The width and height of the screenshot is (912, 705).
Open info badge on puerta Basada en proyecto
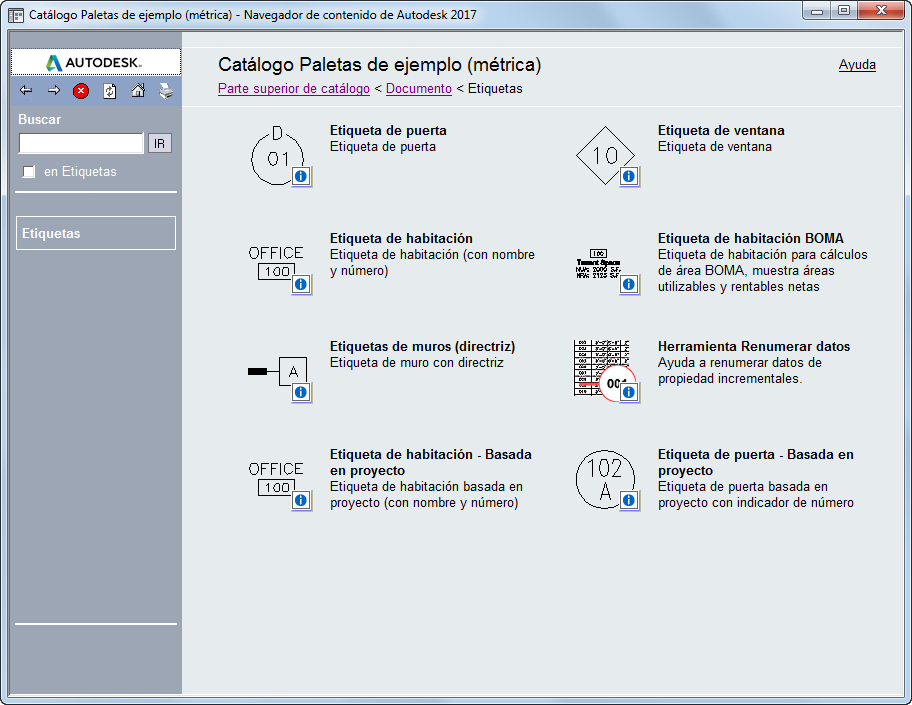(629, 500)
